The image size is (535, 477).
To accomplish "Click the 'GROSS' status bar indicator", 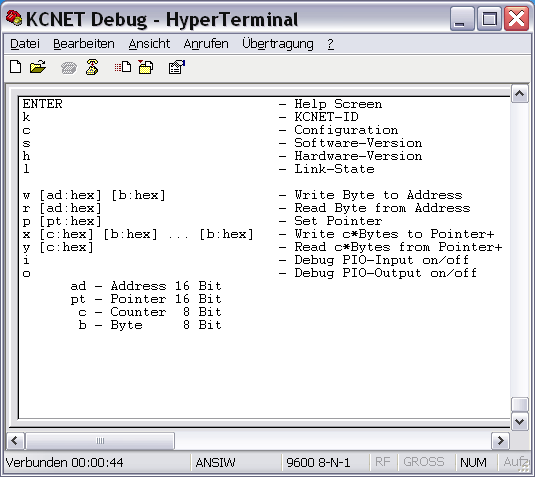I will pyautogui.click(x=424, y=462).
